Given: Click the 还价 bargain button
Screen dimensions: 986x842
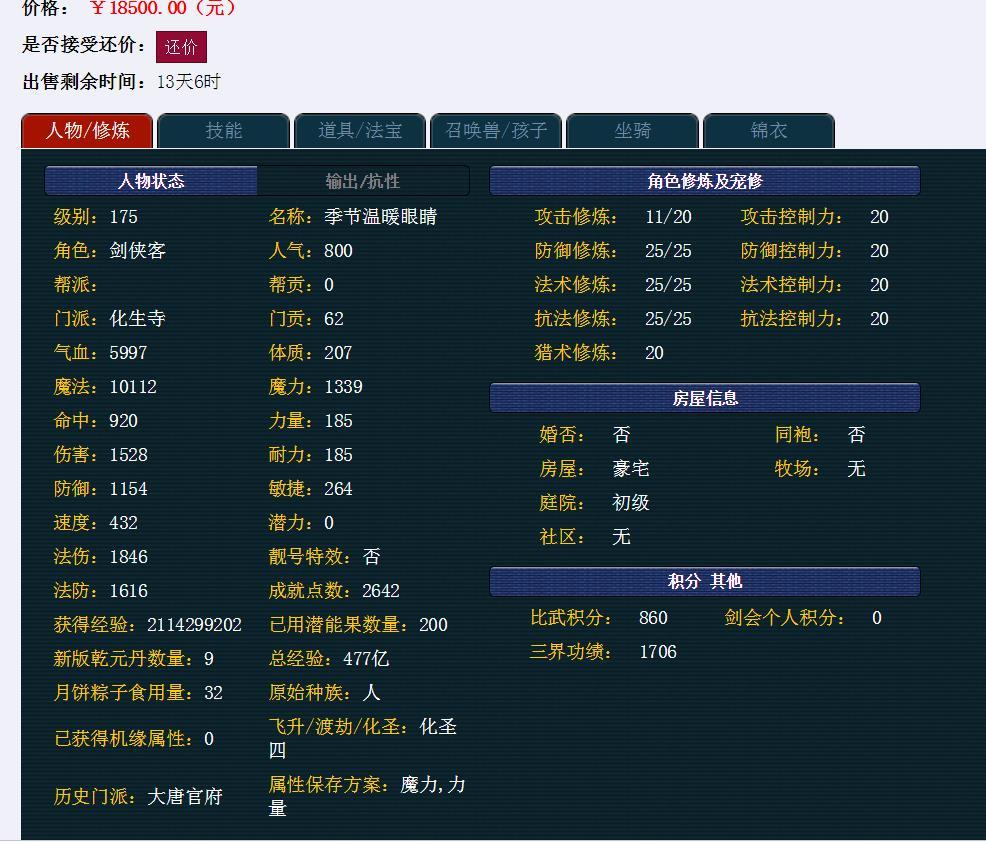Looking at the screenshot, I should (x=181, y=47).
